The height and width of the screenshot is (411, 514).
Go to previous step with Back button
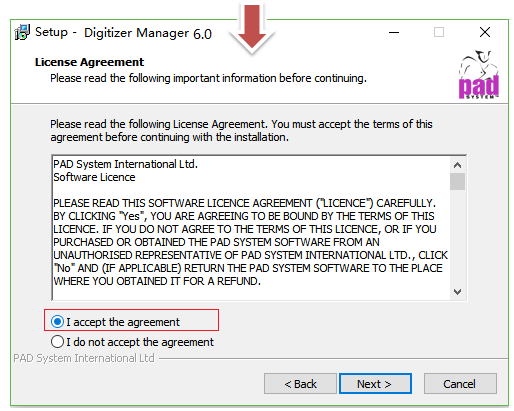tap(300, 384)
